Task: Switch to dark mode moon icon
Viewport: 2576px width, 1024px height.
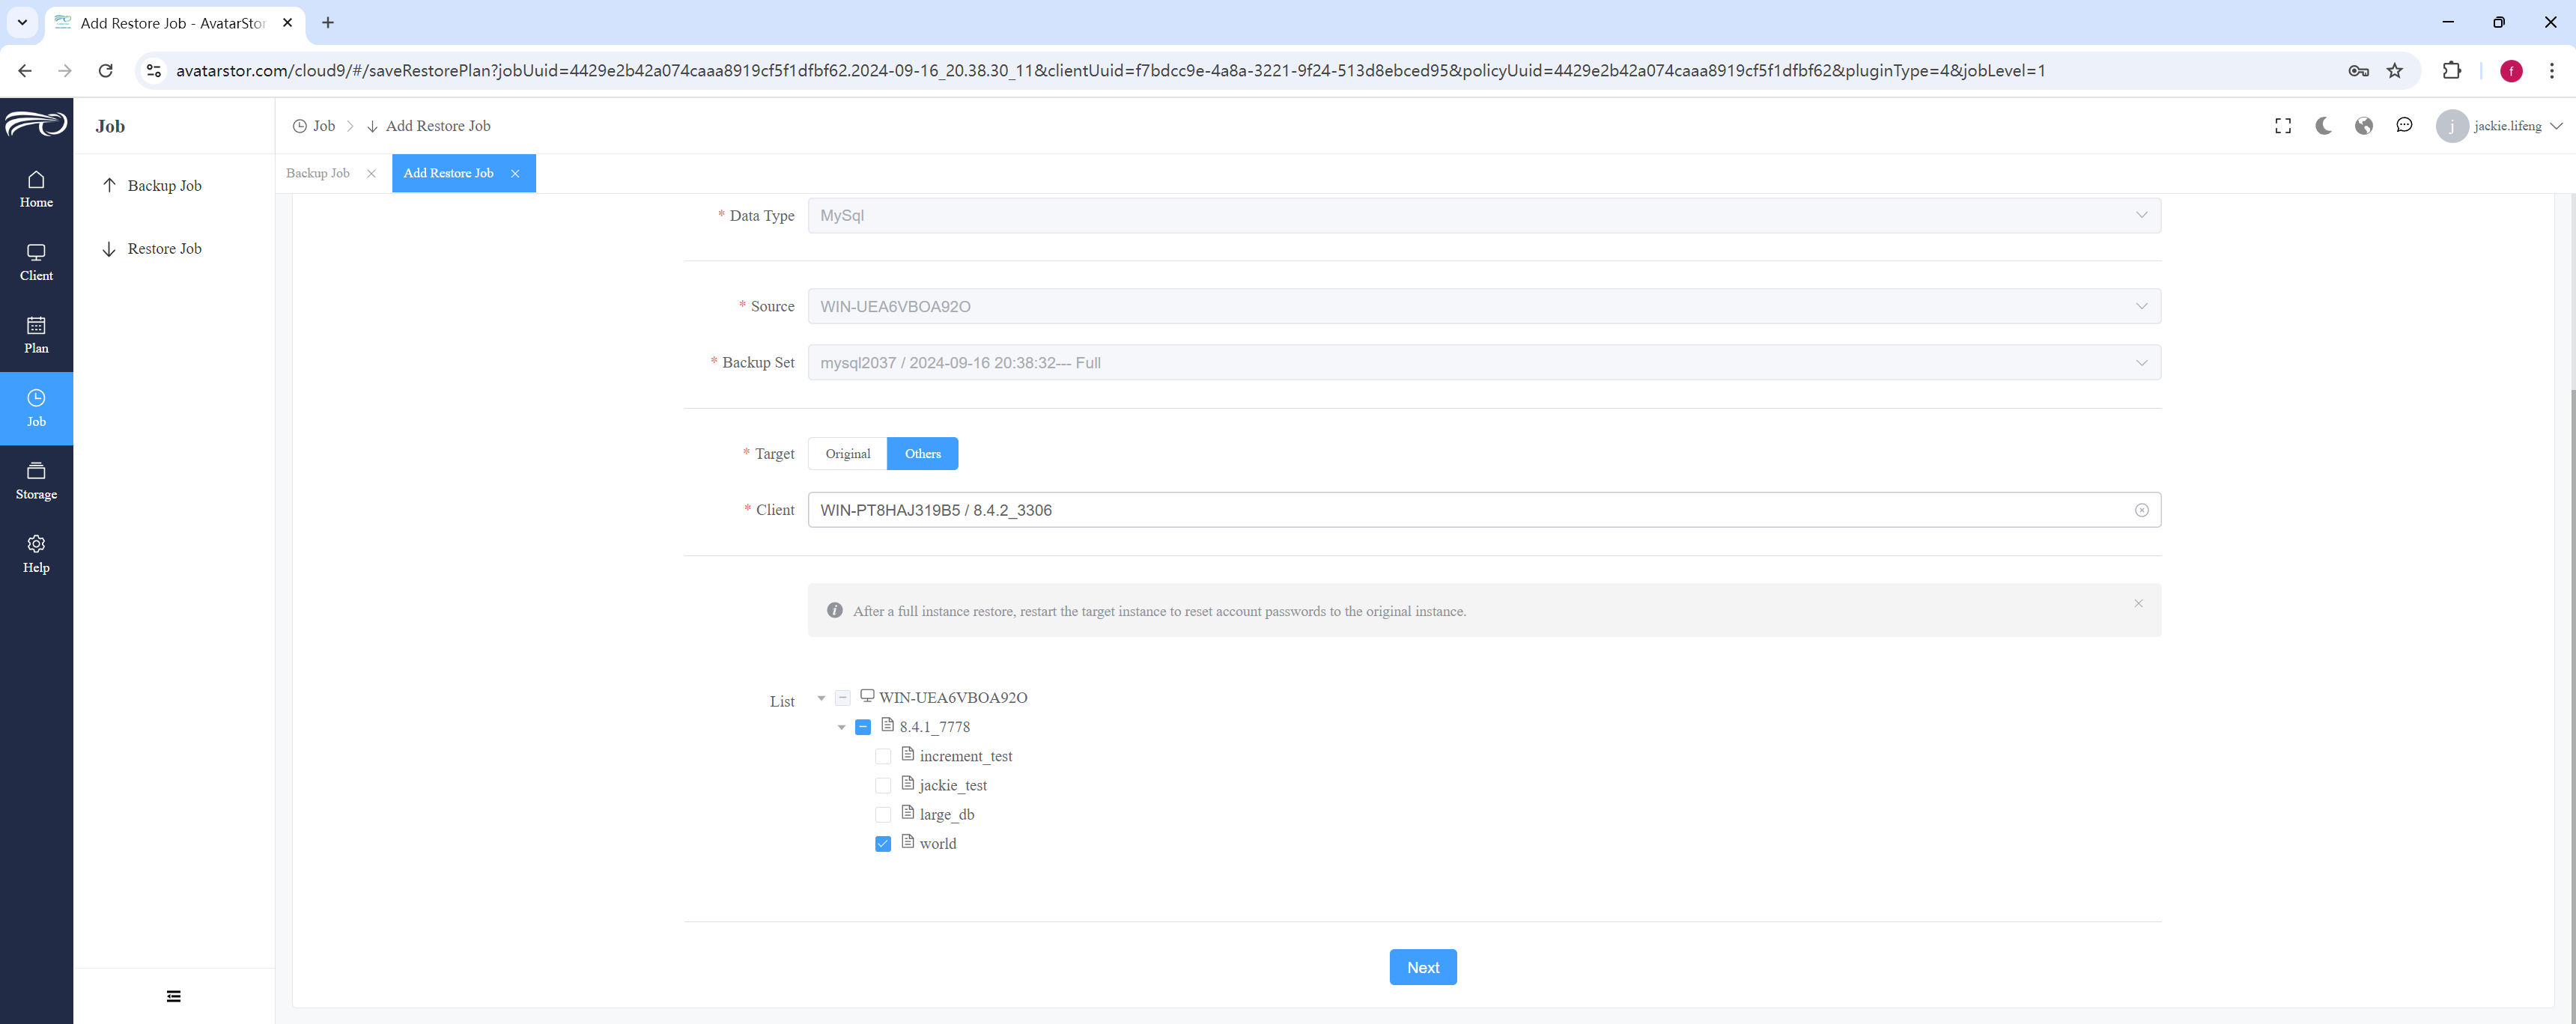Action: 2323,126
